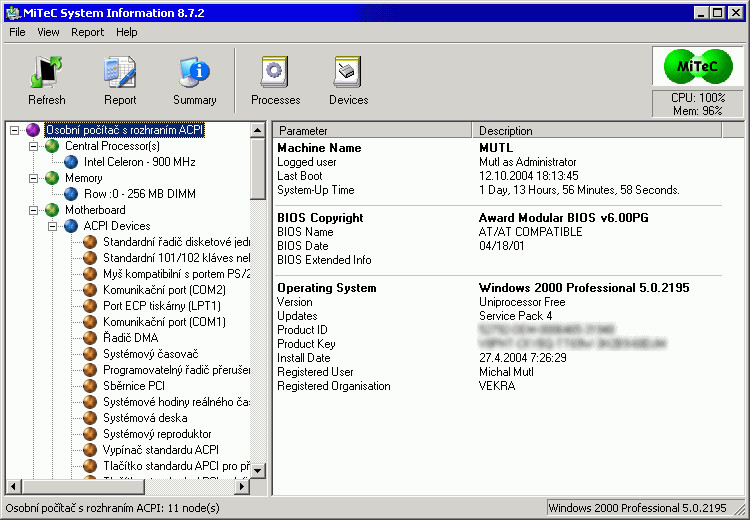Viewport: 750px width, 520px height.
Task: Click the icon beside Vypínač standardu ACPI
Action: tap(90, 450)
